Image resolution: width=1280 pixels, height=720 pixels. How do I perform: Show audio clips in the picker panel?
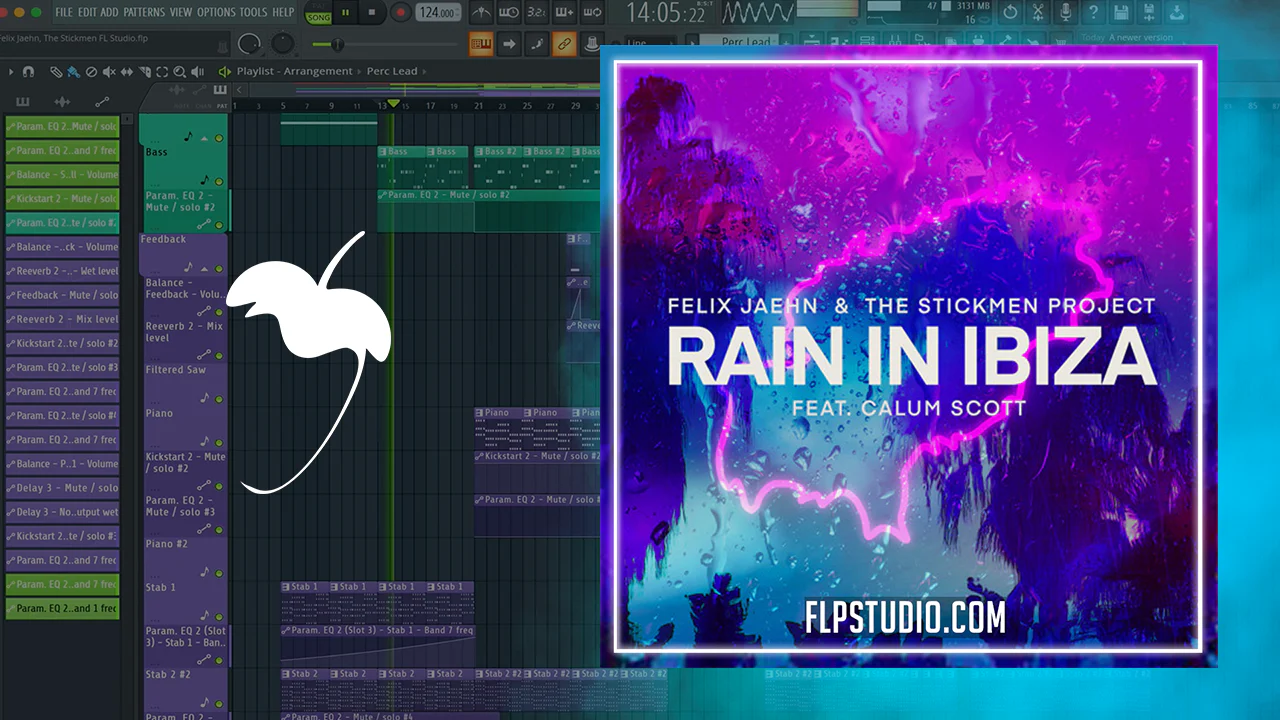point(62,102)
